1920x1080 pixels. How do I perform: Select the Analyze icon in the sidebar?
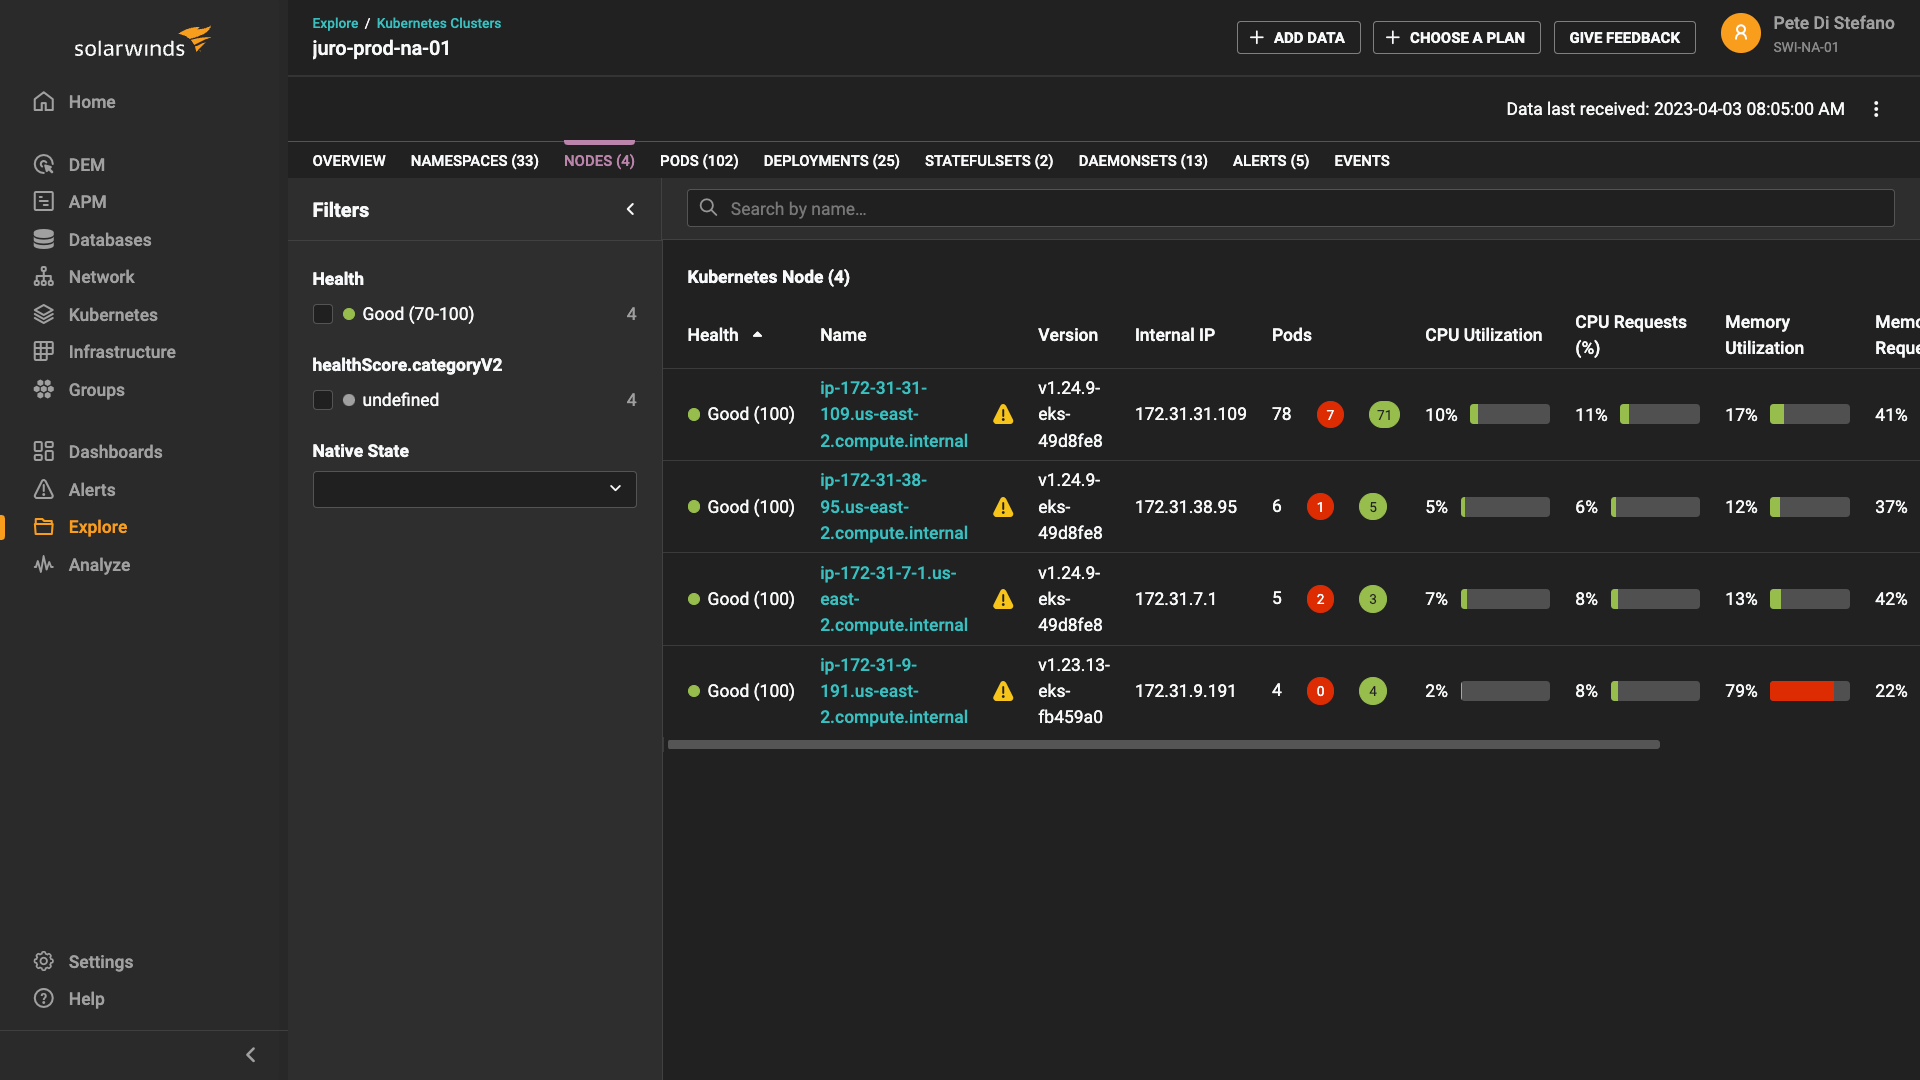[x=44, y=564]
